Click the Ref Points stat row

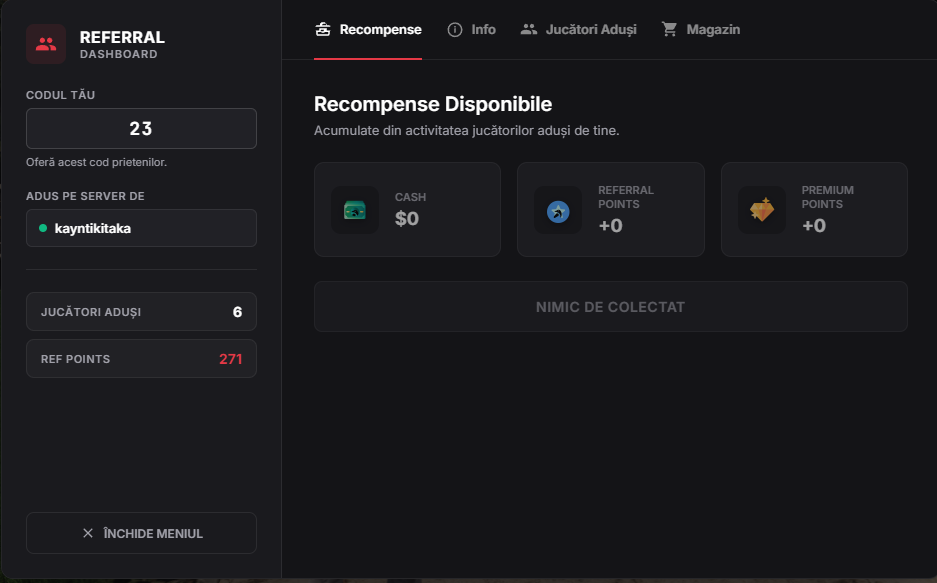142,359
